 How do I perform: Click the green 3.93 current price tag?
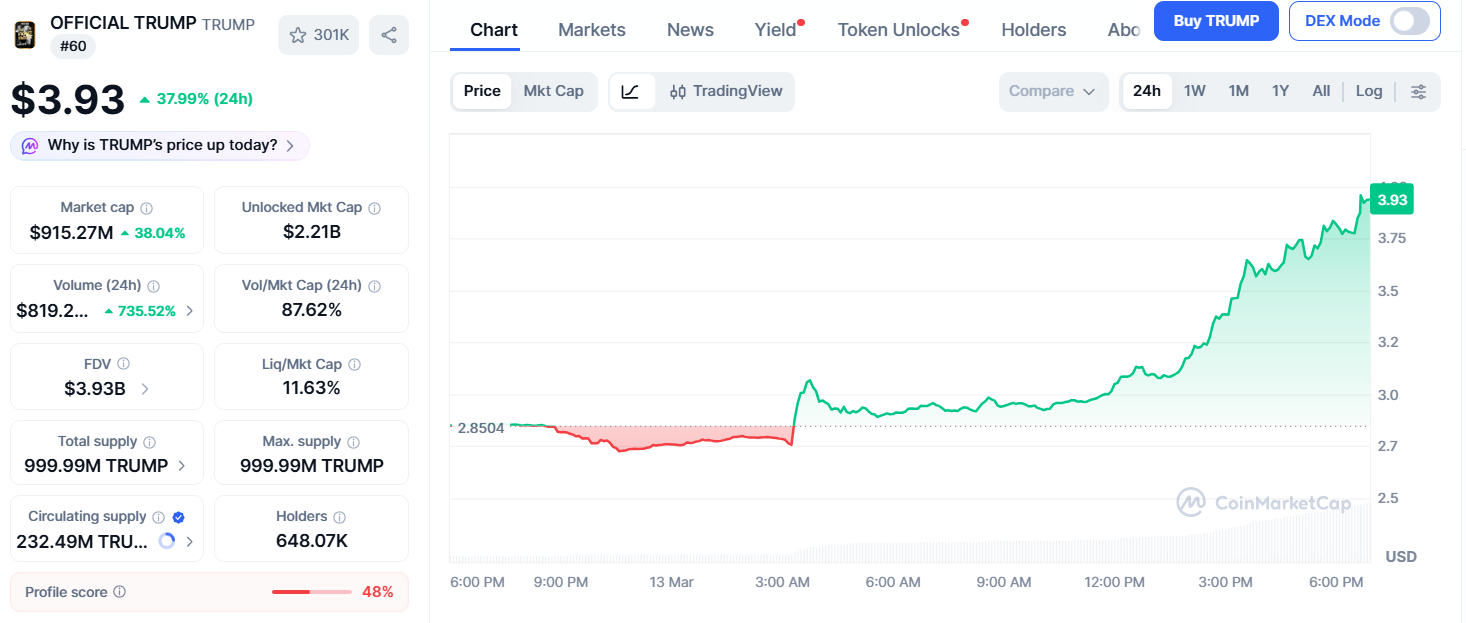[1391, 200]
